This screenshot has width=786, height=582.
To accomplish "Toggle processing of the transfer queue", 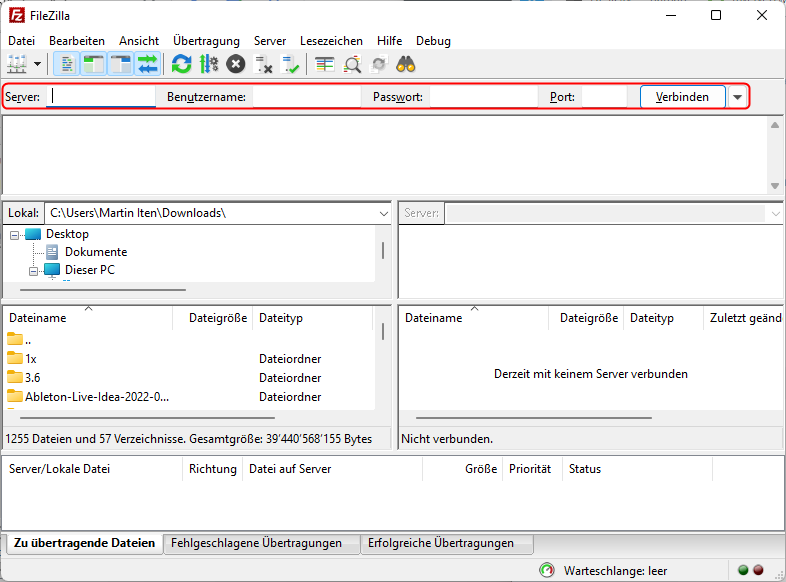I will pyautogui.click(x=208, y=64).
